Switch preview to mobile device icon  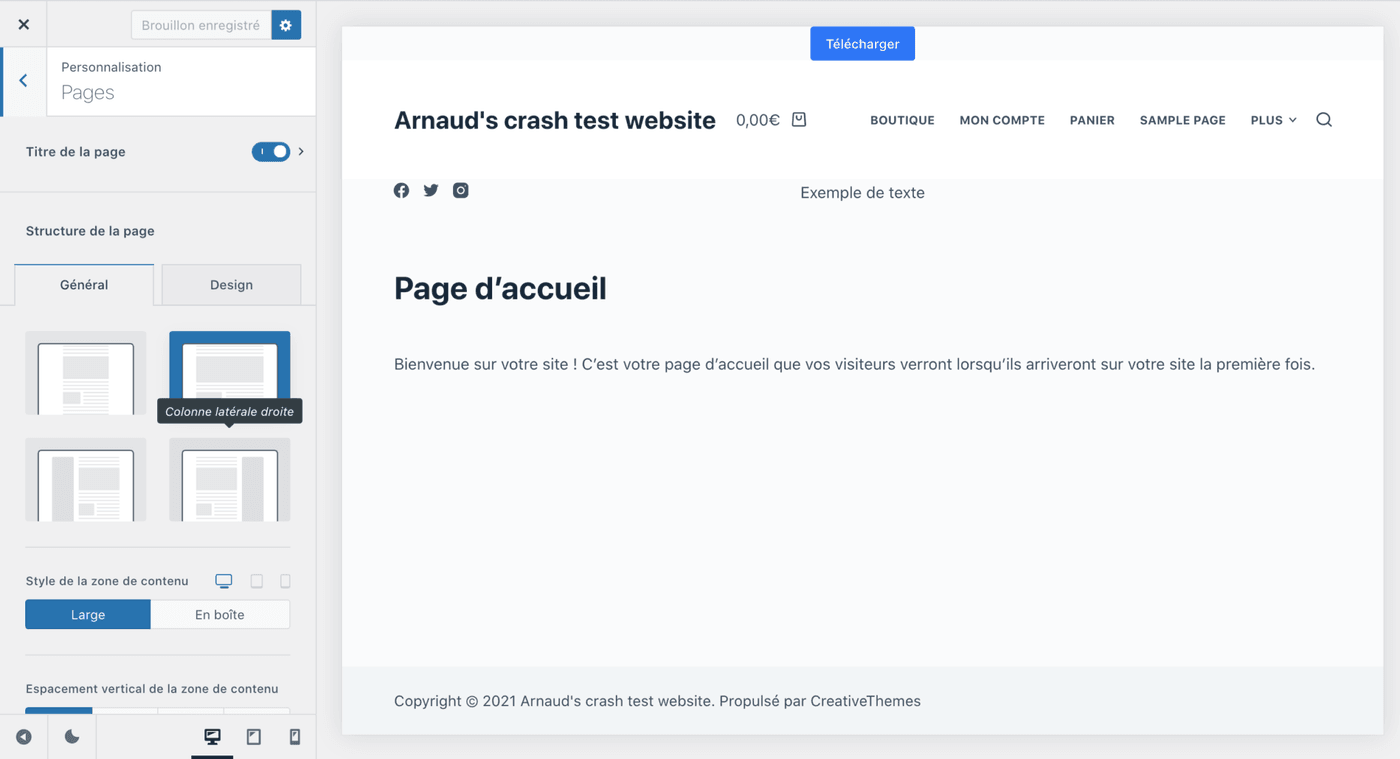pos(295,737)
